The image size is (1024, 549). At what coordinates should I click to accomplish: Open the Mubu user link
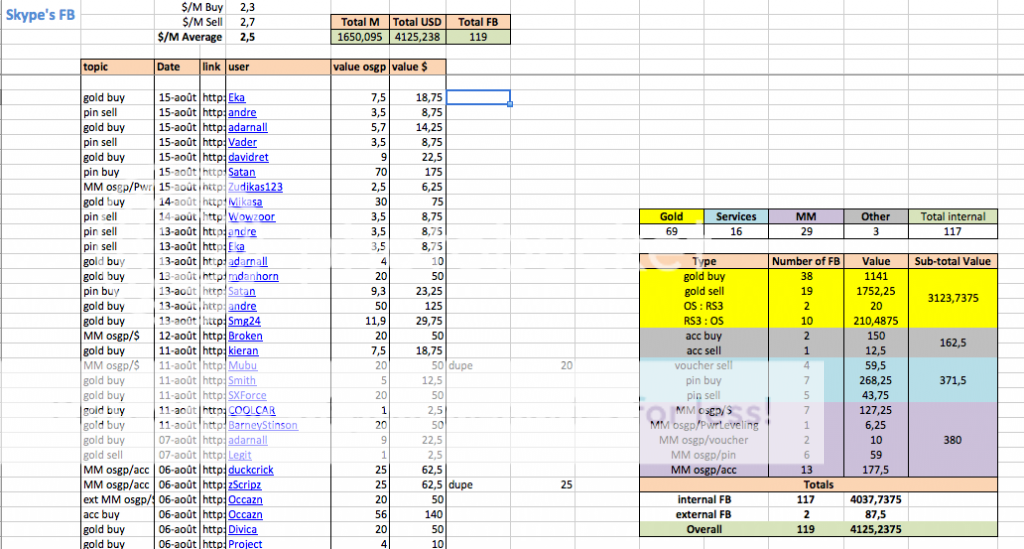(242, 366)
